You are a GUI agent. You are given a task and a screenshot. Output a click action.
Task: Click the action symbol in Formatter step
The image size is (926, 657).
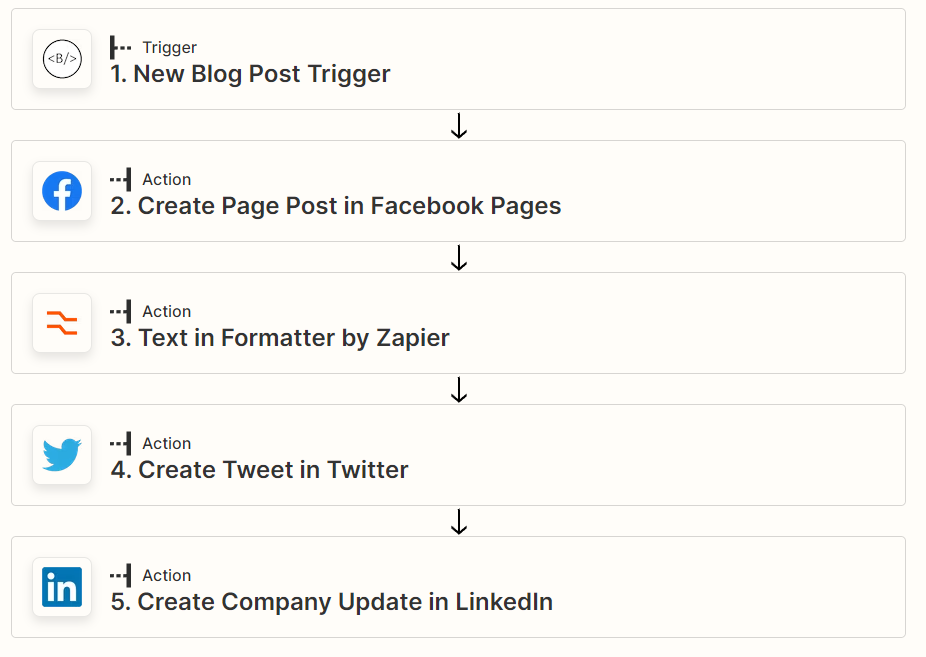click(x=120, y=311)
